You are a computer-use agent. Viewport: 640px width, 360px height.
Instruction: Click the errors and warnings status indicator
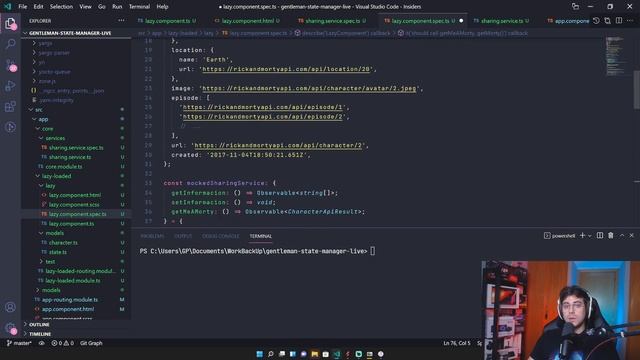[62, 343]
